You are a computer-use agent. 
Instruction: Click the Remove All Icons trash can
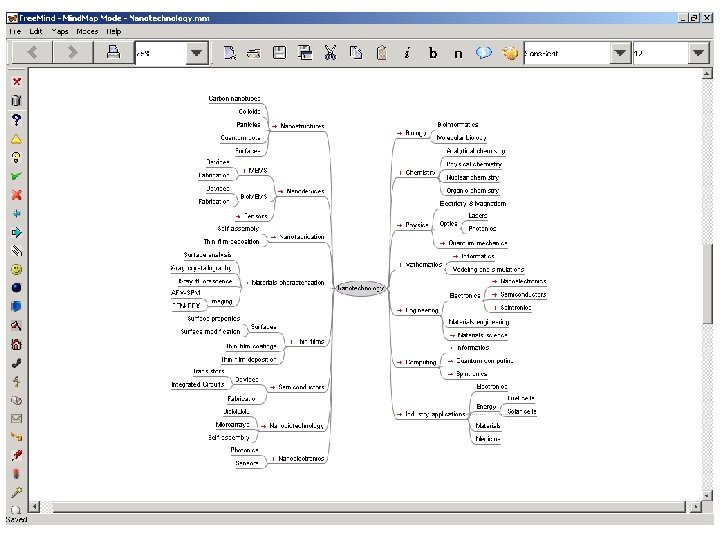click(17, 101)
